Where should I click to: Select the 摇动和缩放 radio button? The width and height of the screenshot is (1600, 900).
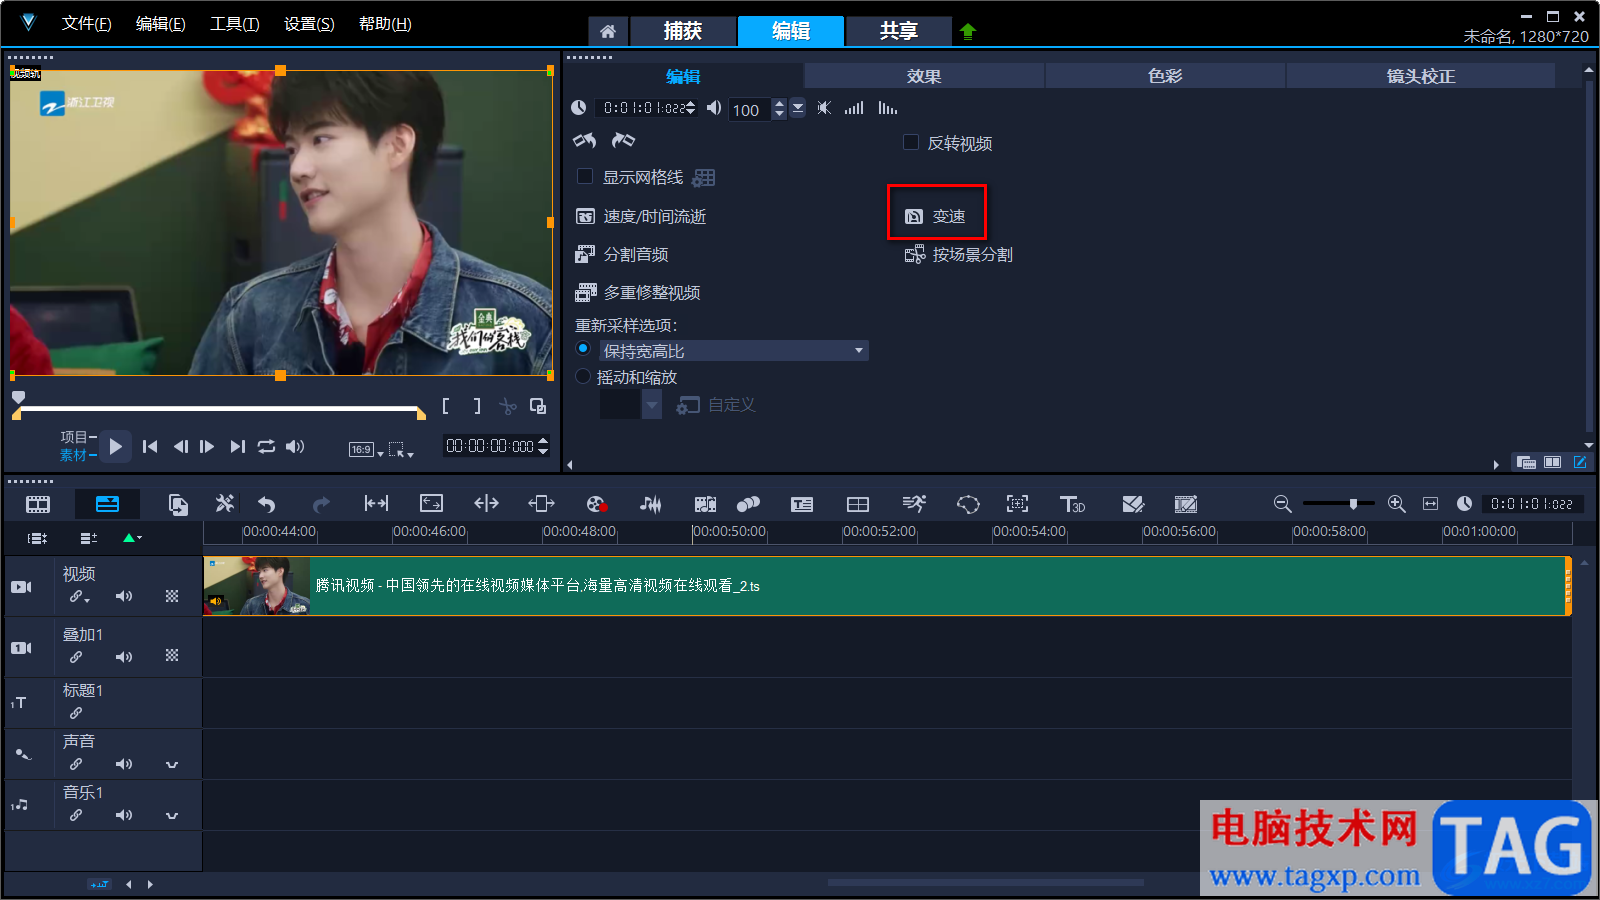583,377
